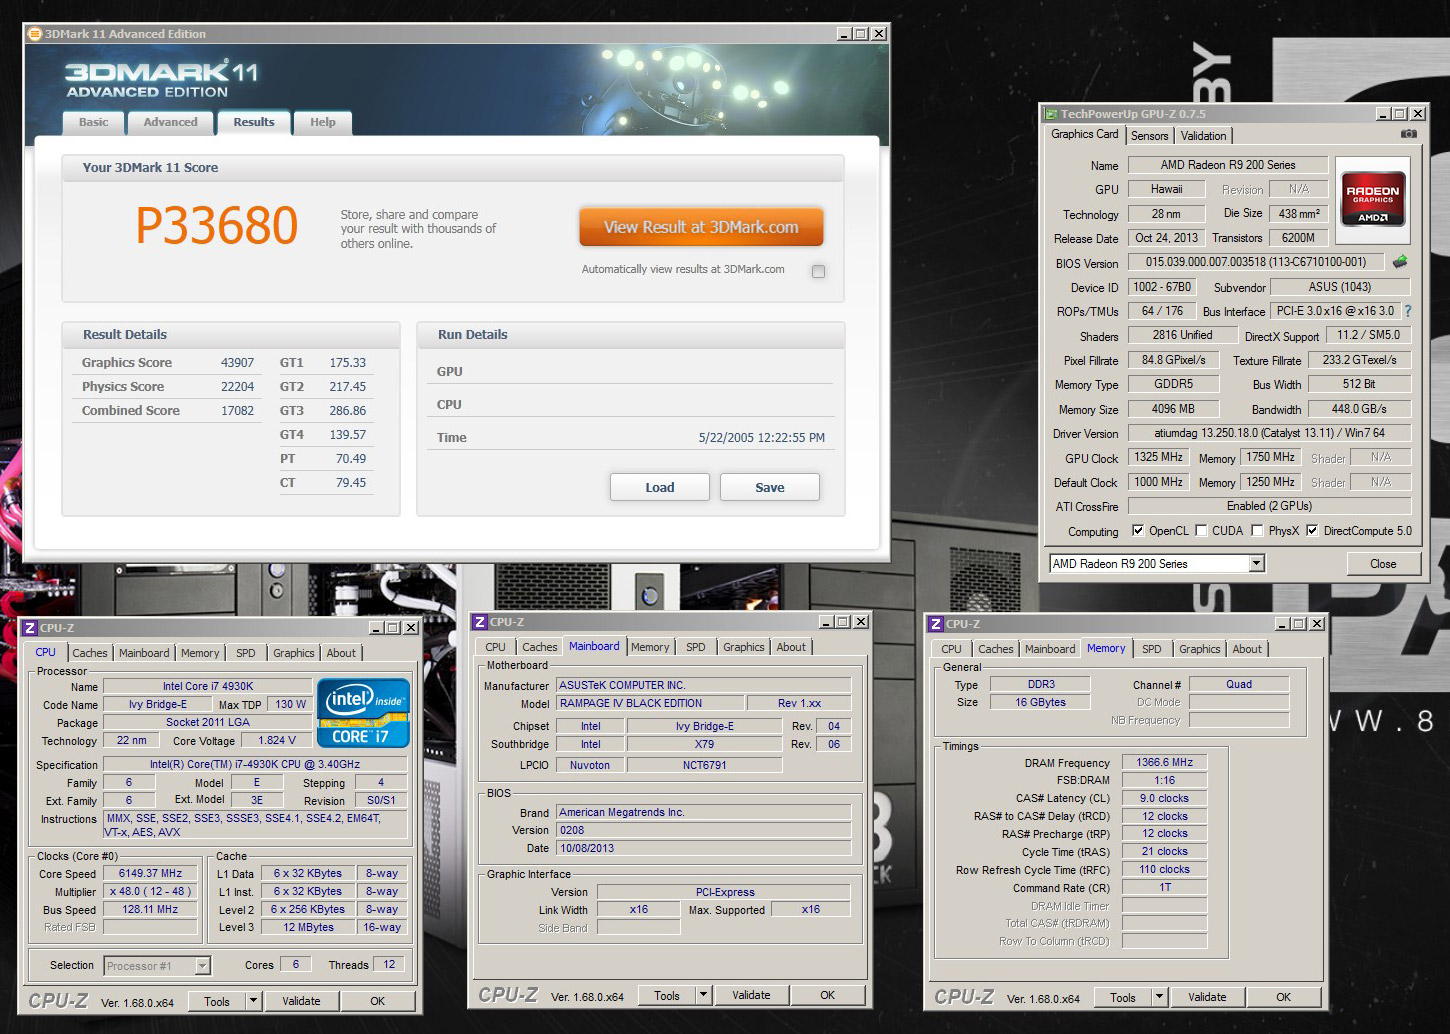Screen dimensions: 1450x1034
Task: Click the P33680 score in 3DMark 11
Action: click(217, 225)
